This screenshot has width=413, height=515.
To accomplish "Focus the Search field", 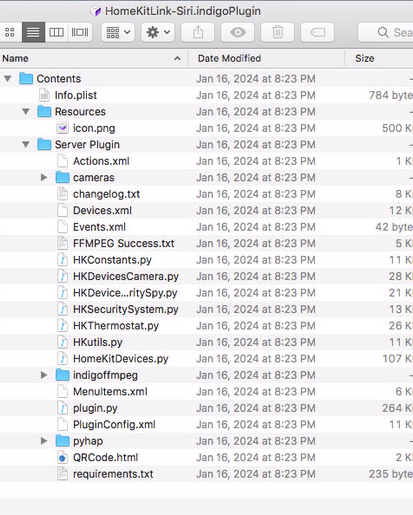I will [386, 32].
